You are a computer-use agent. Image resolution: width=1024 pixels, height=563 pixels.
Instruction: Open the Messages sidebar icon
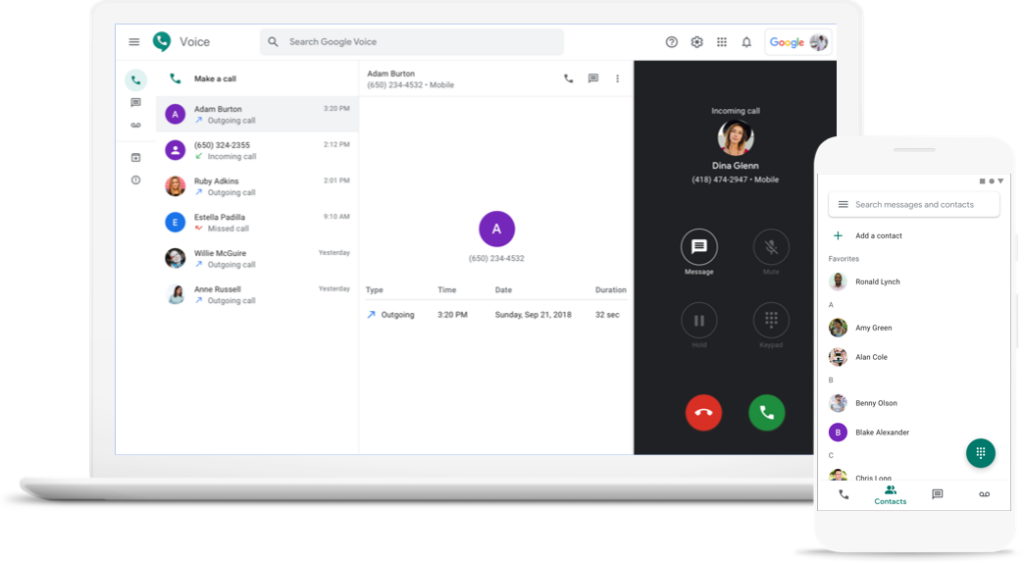click(x=136, y=103)
